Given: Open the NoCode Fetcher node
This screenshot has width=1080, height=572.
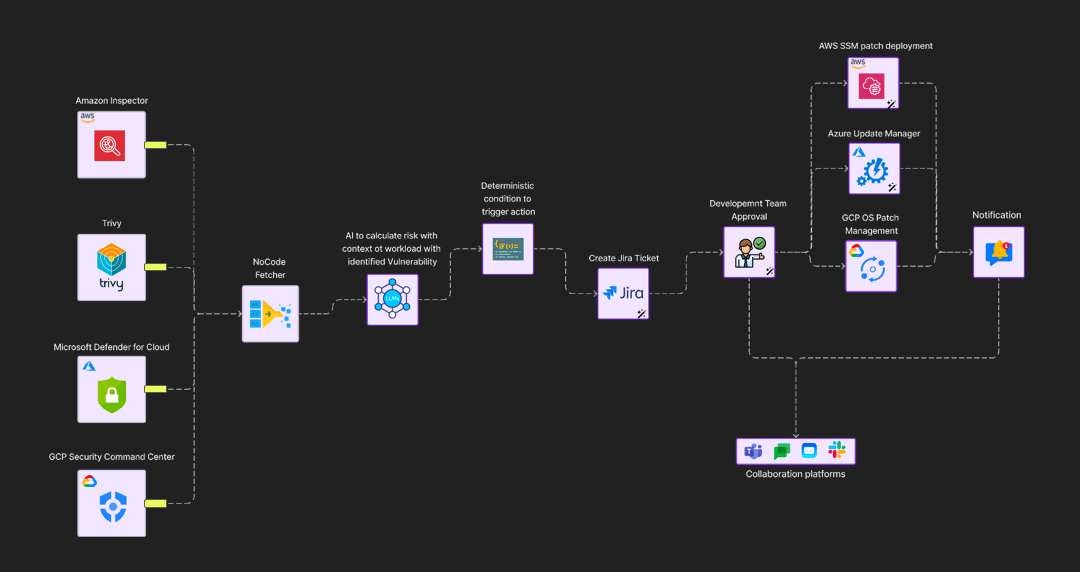Looking at the screenshot, I should tap(270, 314).
